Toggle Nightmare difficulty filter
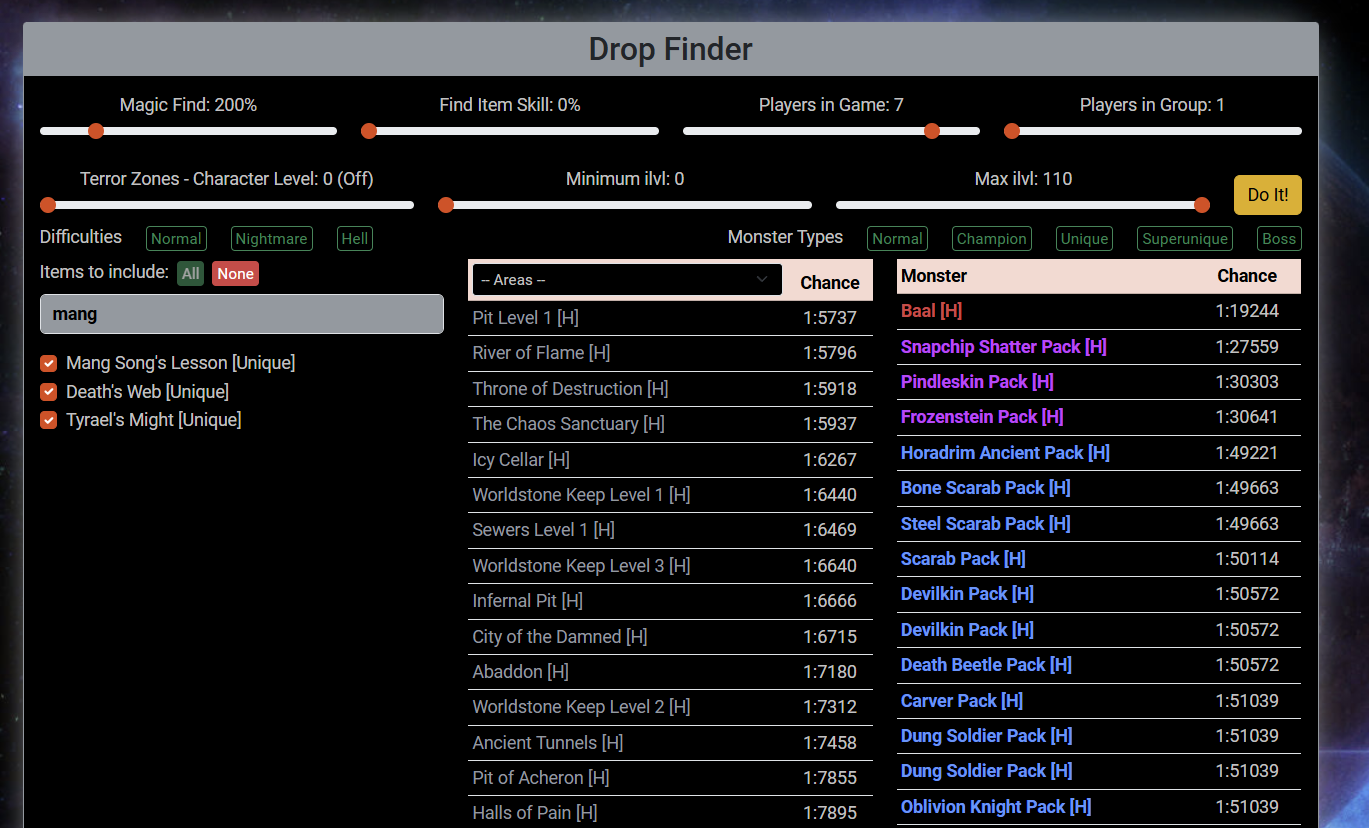1369x828 pixels. [x=271, y=239]
